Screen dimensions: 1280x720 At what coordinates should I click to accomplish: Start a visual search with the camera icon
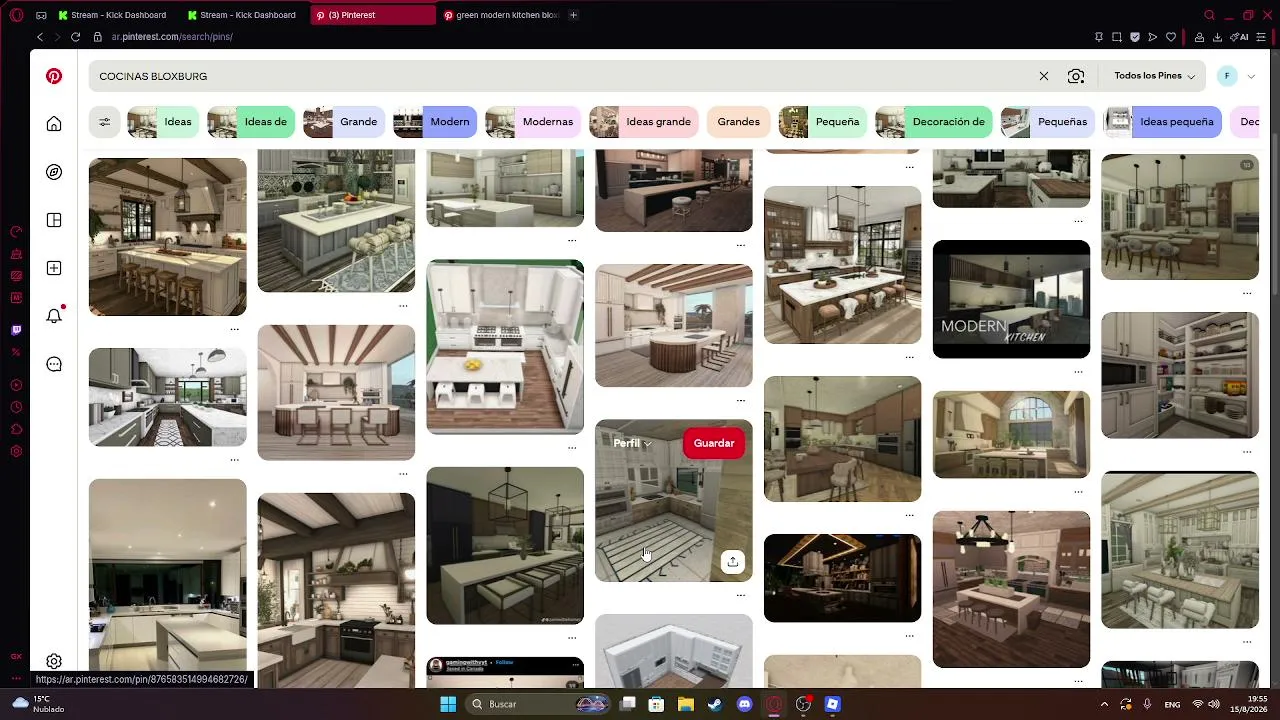point(1076,76)
